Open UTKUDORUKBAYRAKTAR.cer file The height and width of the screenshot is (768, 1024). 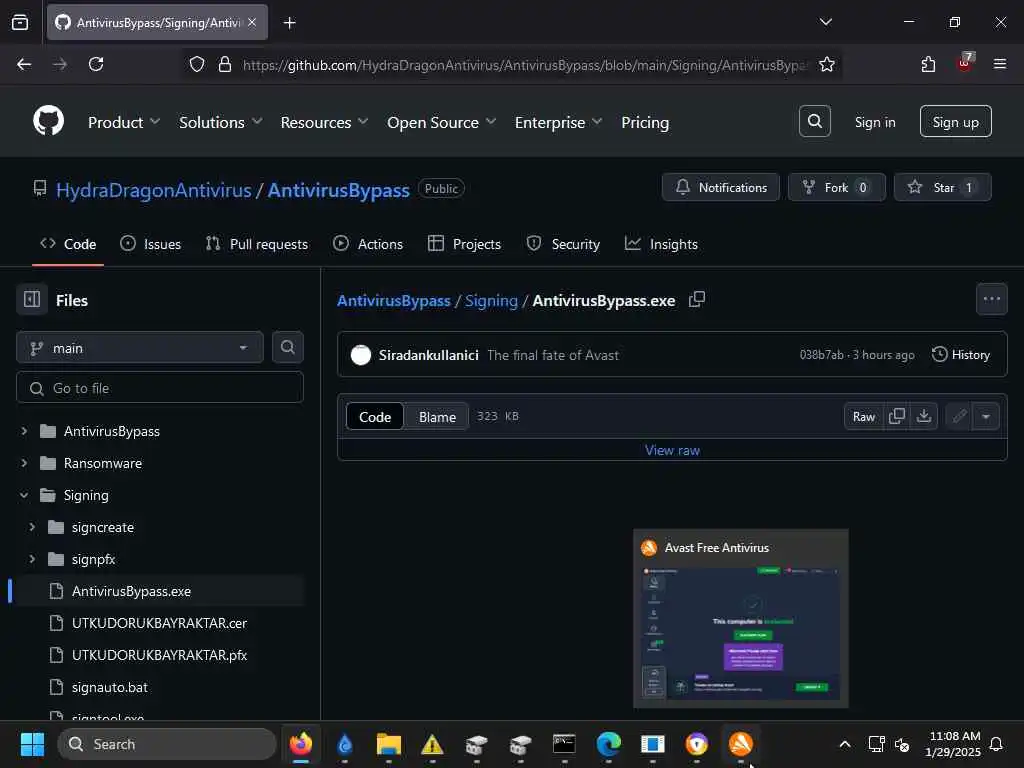pos(159,623)
